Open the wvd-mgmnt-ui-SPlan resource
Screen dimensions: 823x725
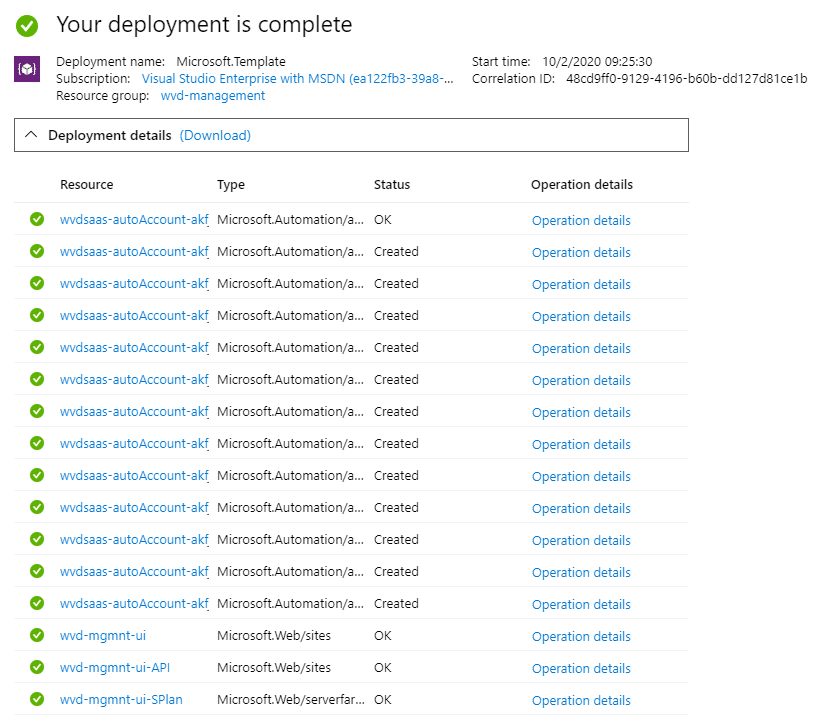pyautogui.click(x=121, y=700)
